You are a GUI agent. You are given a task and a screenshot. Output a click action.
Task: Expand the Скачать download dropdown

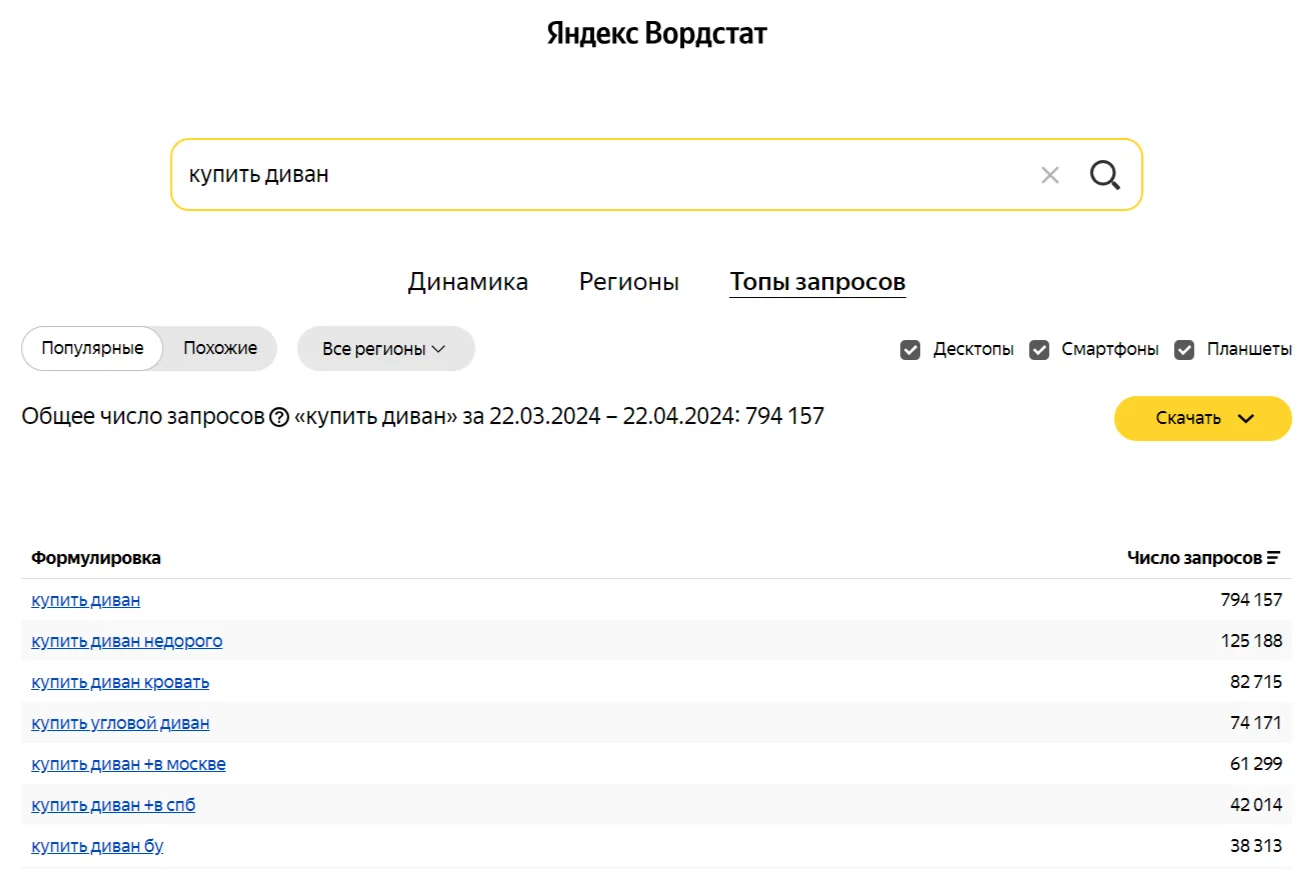[1203, 418]
